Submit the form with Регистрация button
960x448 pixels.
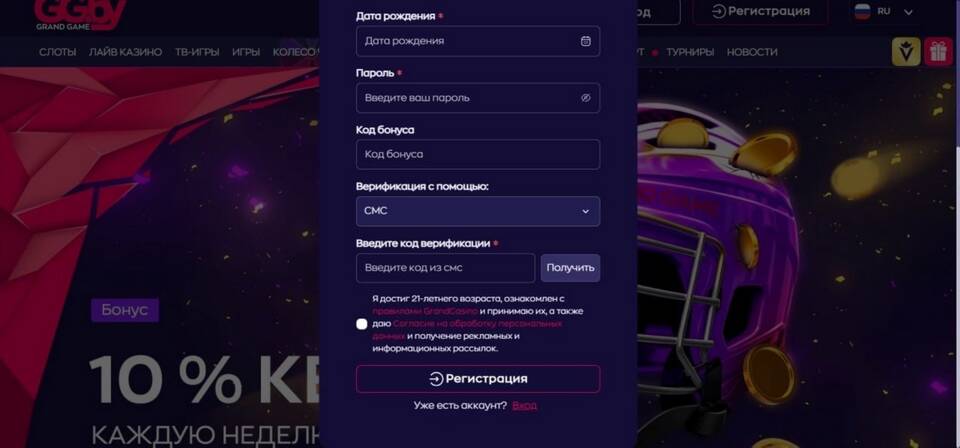point(478,379)
